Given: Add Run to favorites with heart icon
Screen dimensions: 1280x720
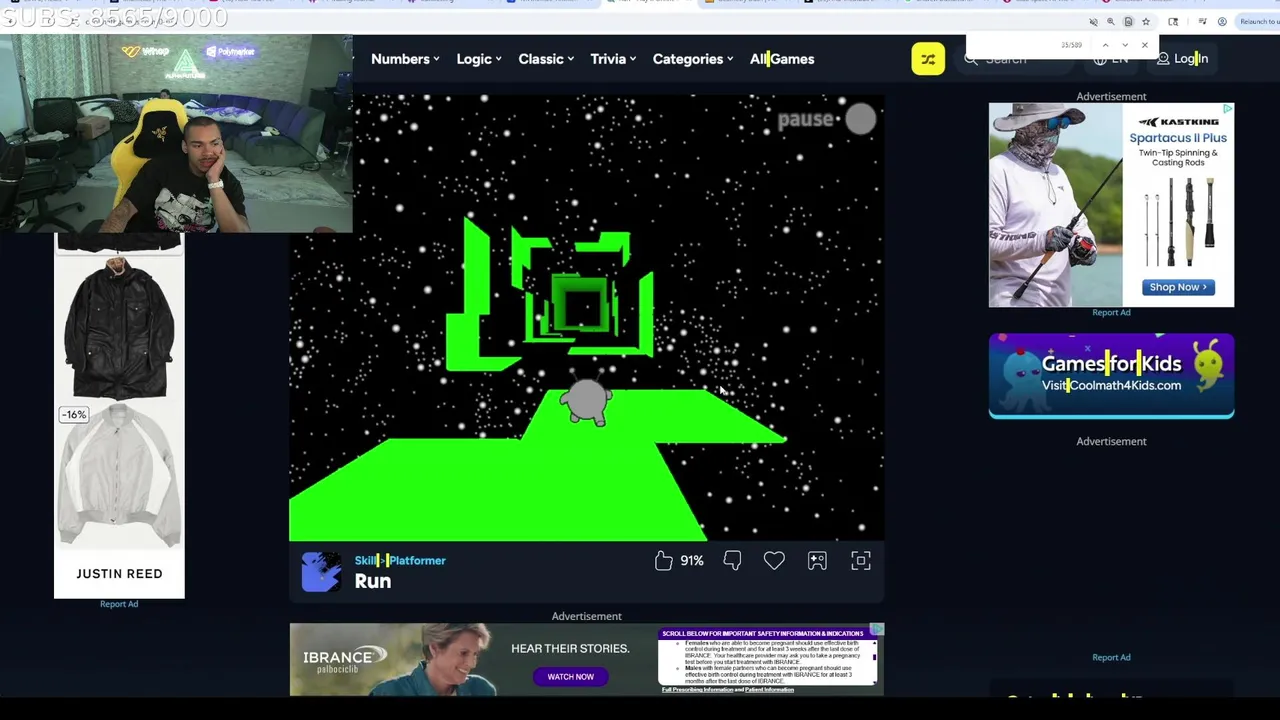Looking at the screenshot, I should pyautogui.click(x=774, y=561).
